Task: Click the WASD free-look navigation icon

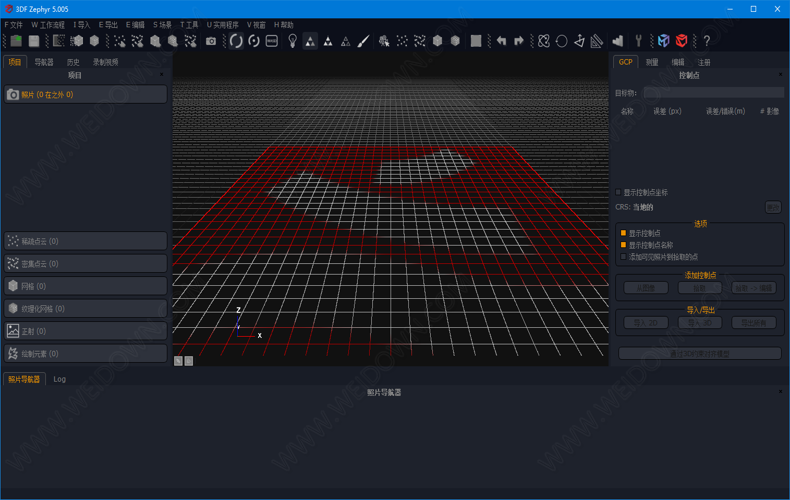Action: pos(272,41)
